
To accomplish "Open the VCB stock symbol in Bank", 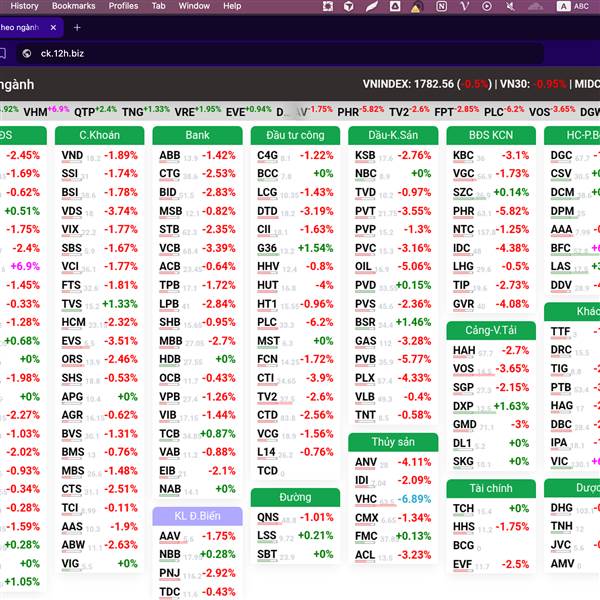I will coord(170,248).
